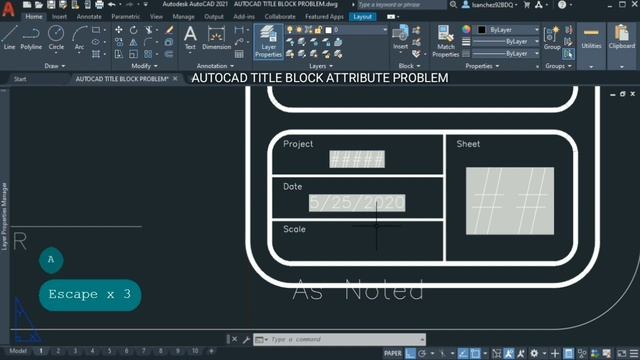The width and height of the screenshot is (640, 360).
Task: Toggle PAPER space button in status bar
Action: [x=393, y=353]
